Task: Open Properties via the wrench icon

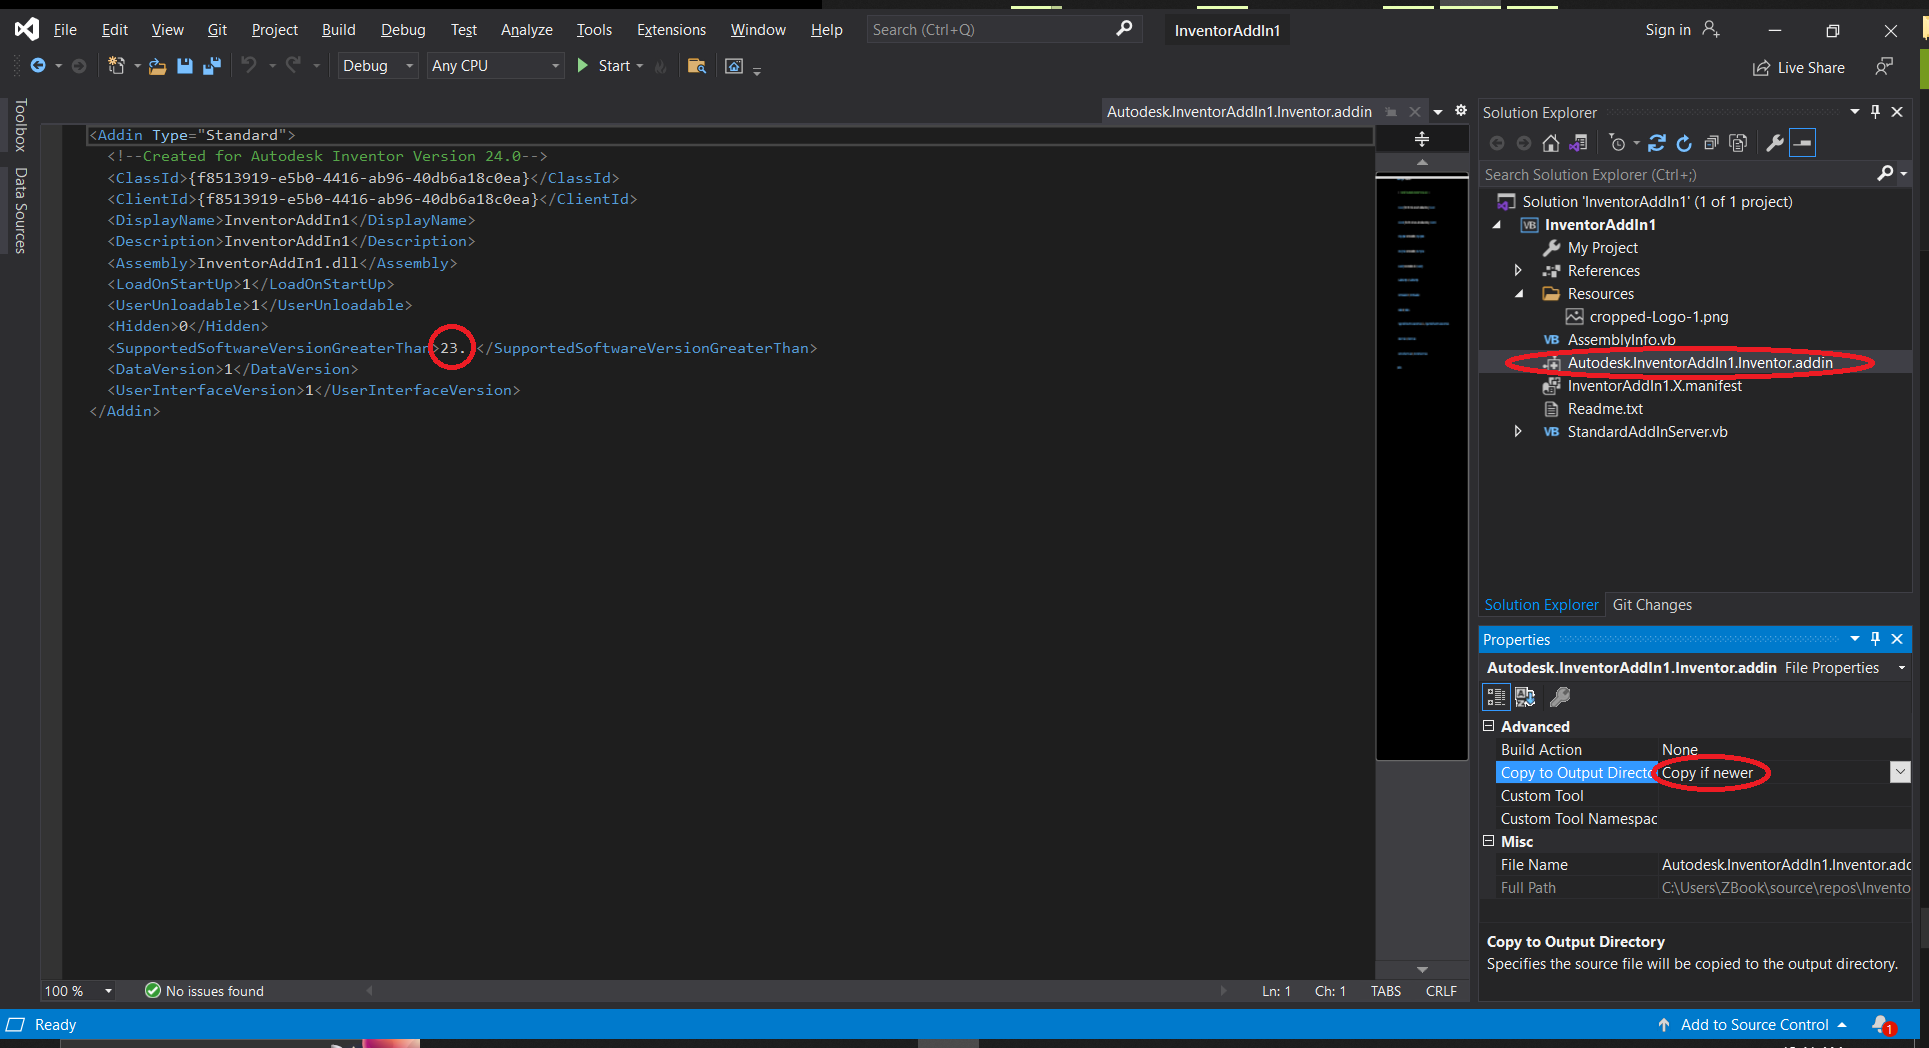Action: (1773, 143)
